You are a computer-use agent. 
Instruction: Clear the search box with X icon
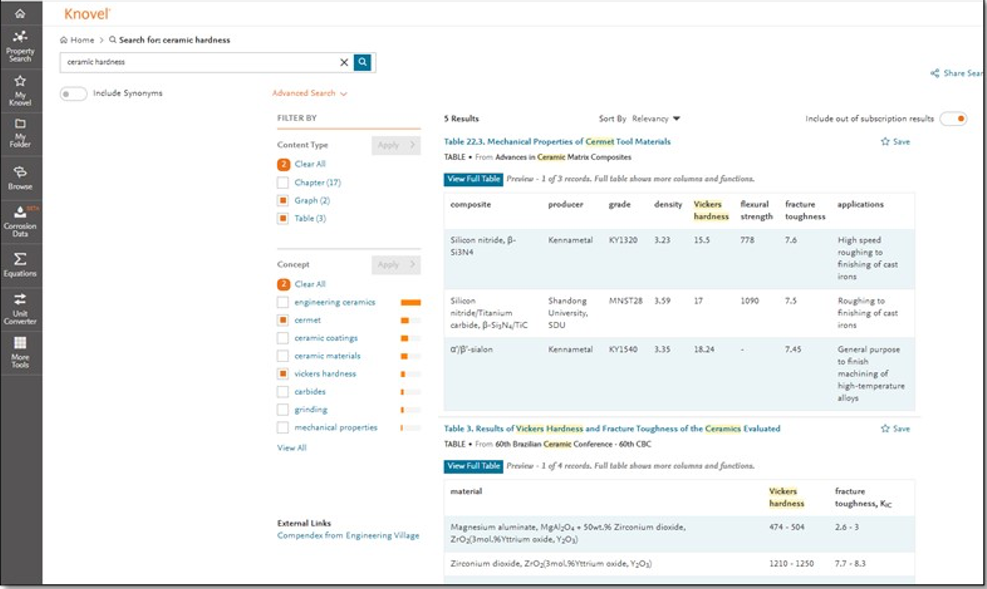(x=344, y=62)
